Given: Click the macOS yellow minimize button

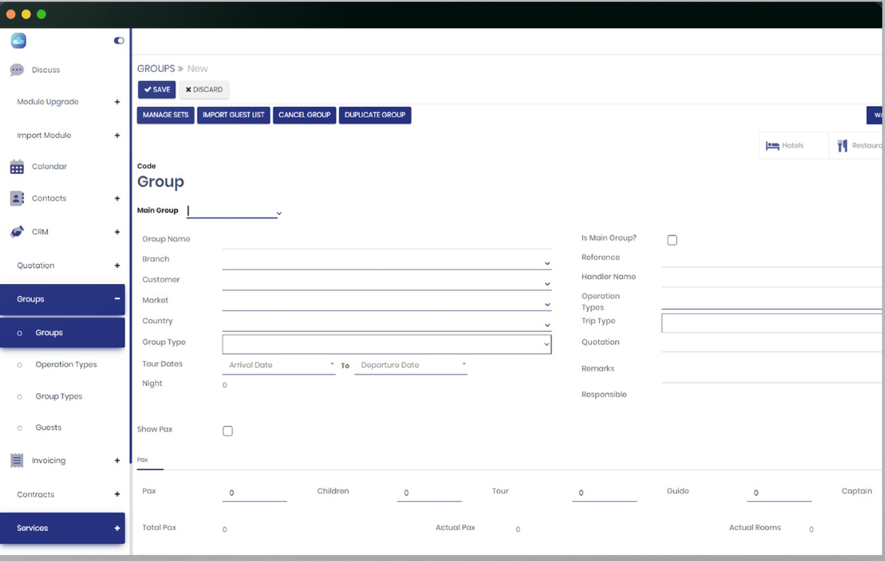Looking at the screenshot, I should click(26, 14).
